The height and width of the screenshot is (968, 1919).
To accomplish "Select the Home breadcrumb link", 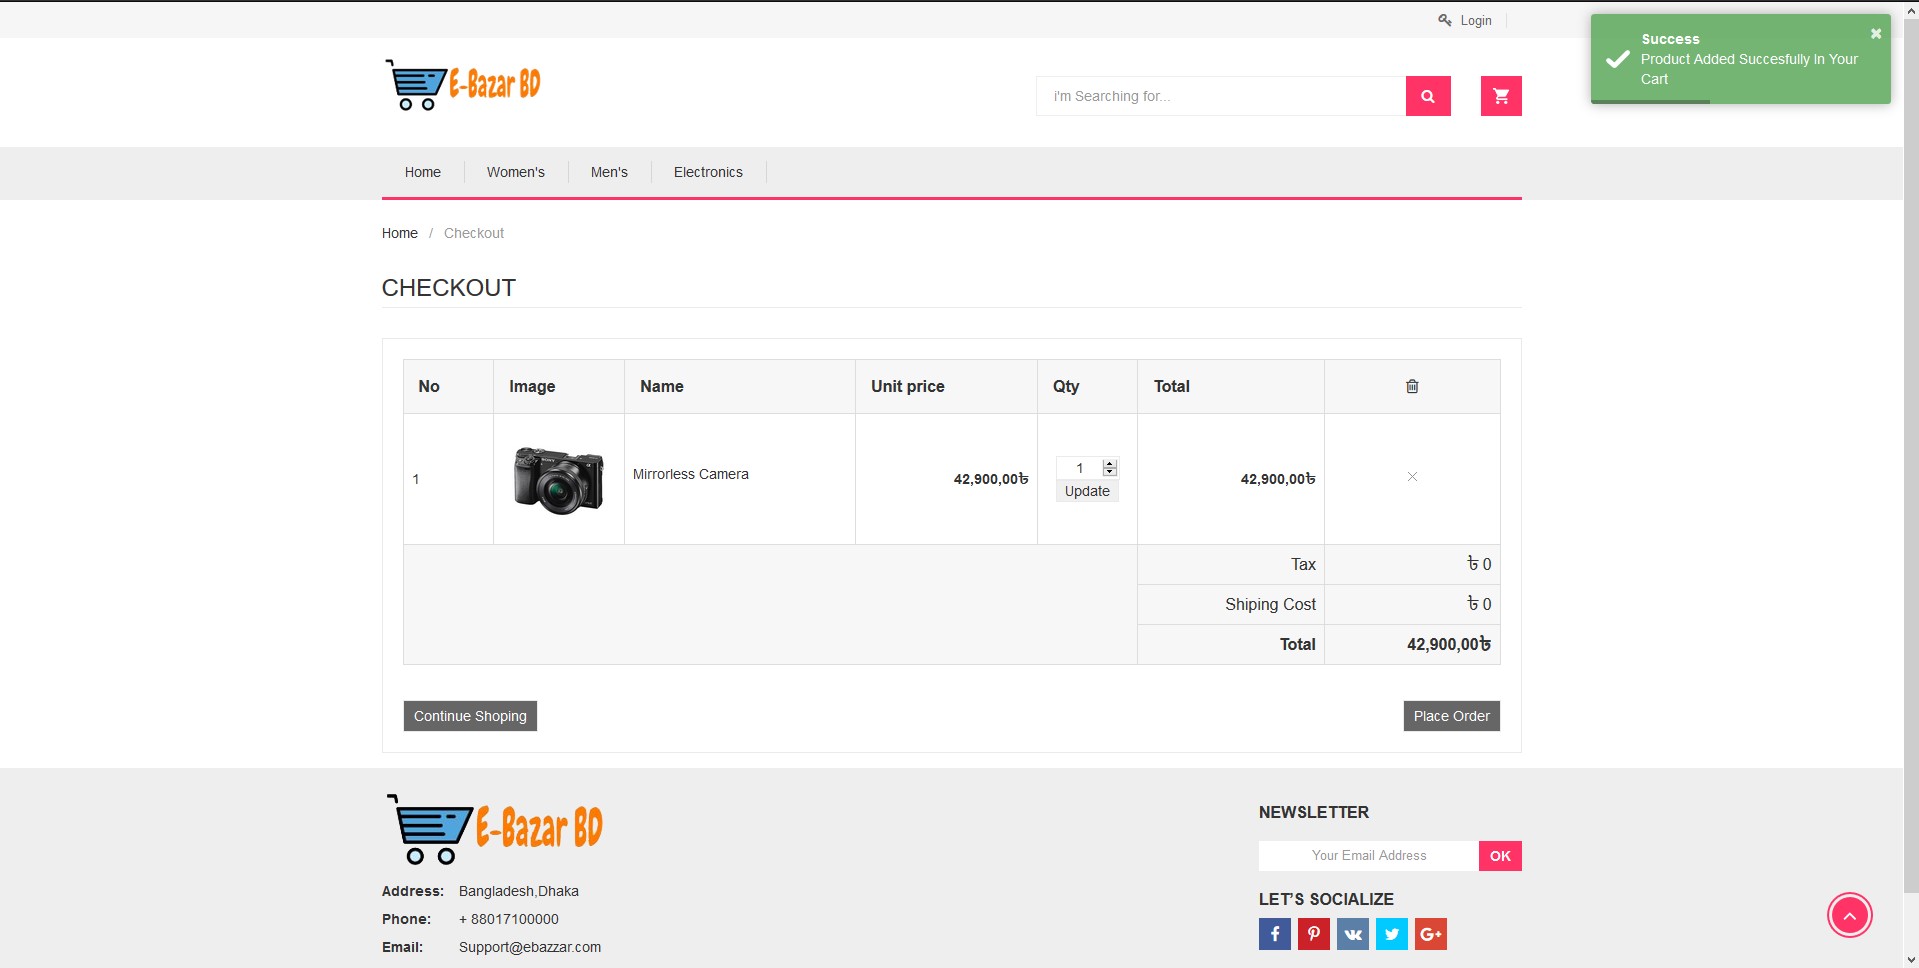I will pos(399,233).
